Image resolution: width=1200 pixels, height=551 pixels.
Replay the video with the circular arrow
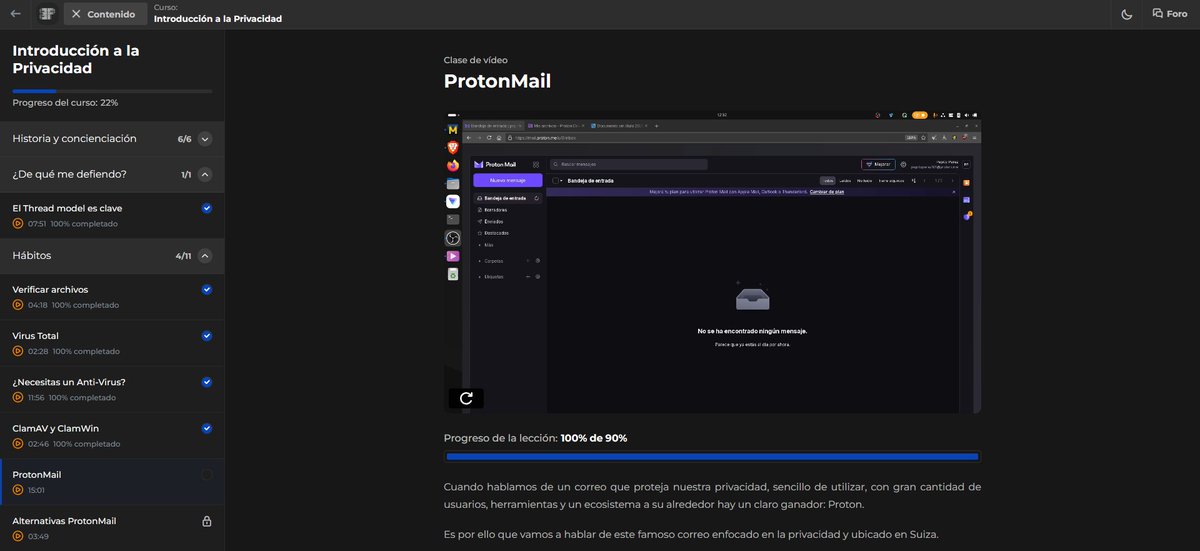point(466,398)
